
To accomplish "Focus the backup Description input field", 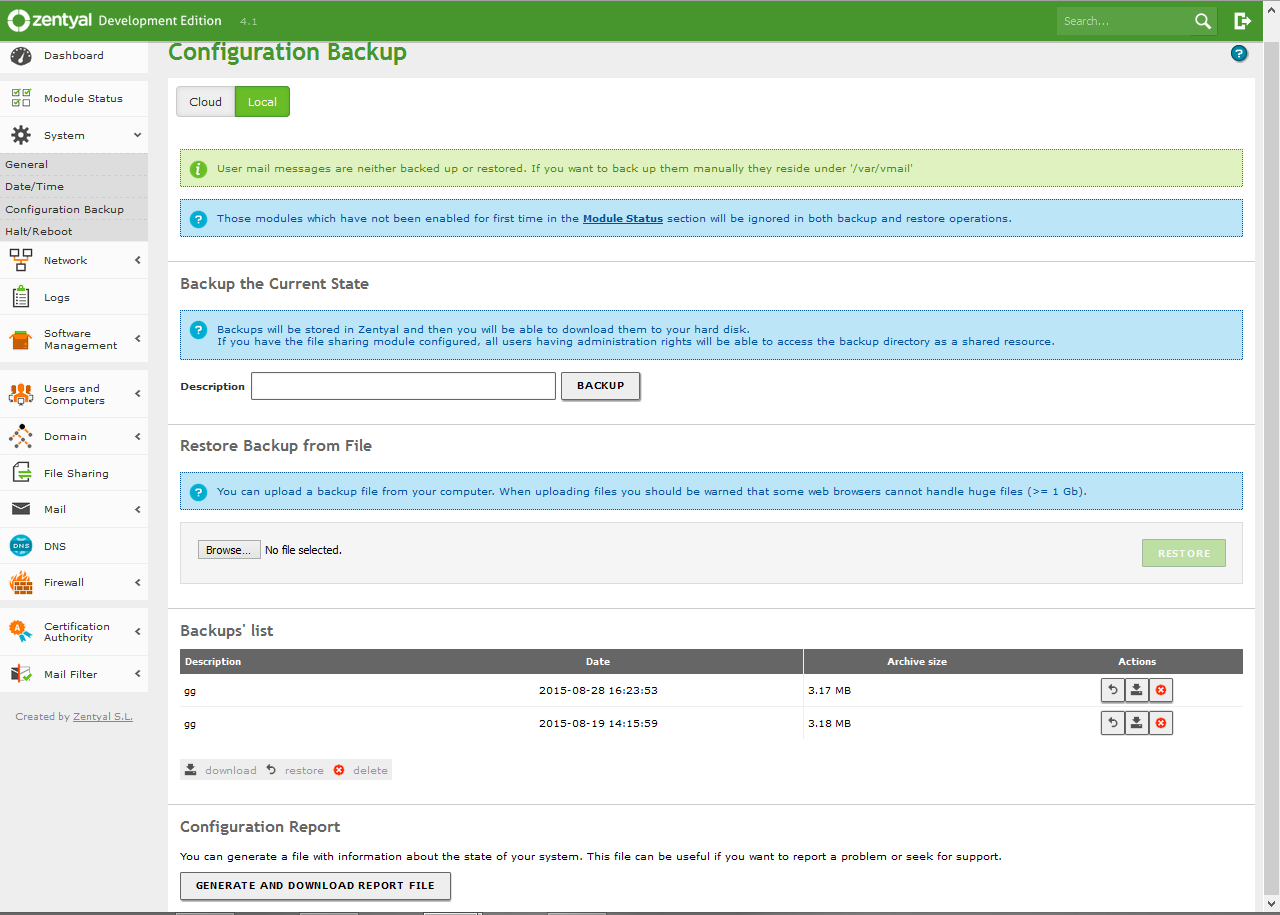I will [403, 386].
